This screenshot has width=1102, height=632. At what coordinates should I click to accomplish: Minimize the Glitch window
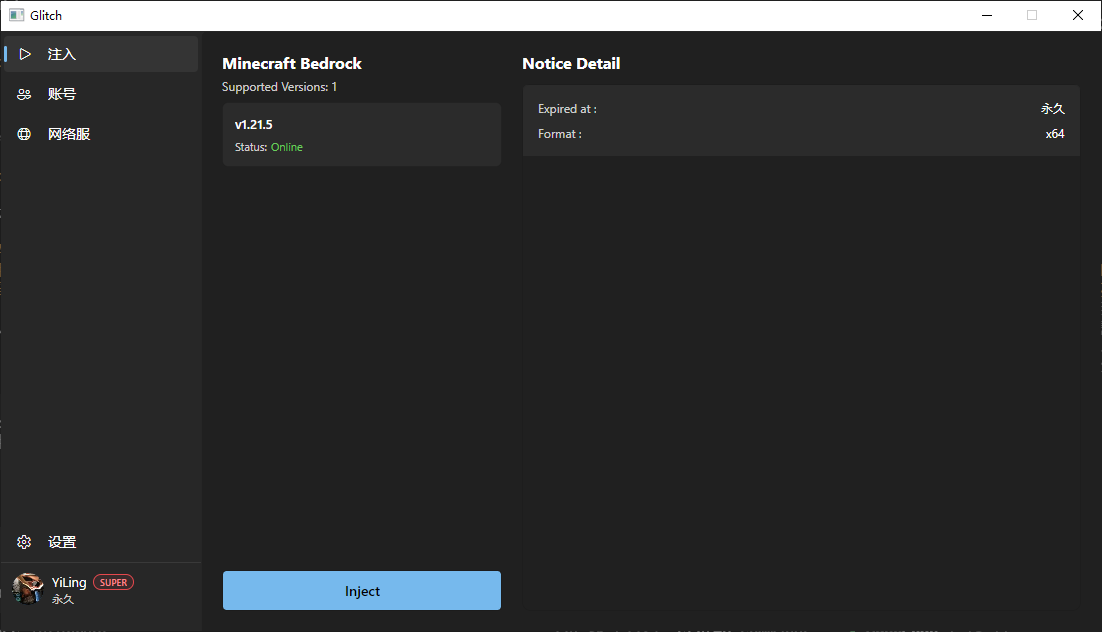click(987, 15)
